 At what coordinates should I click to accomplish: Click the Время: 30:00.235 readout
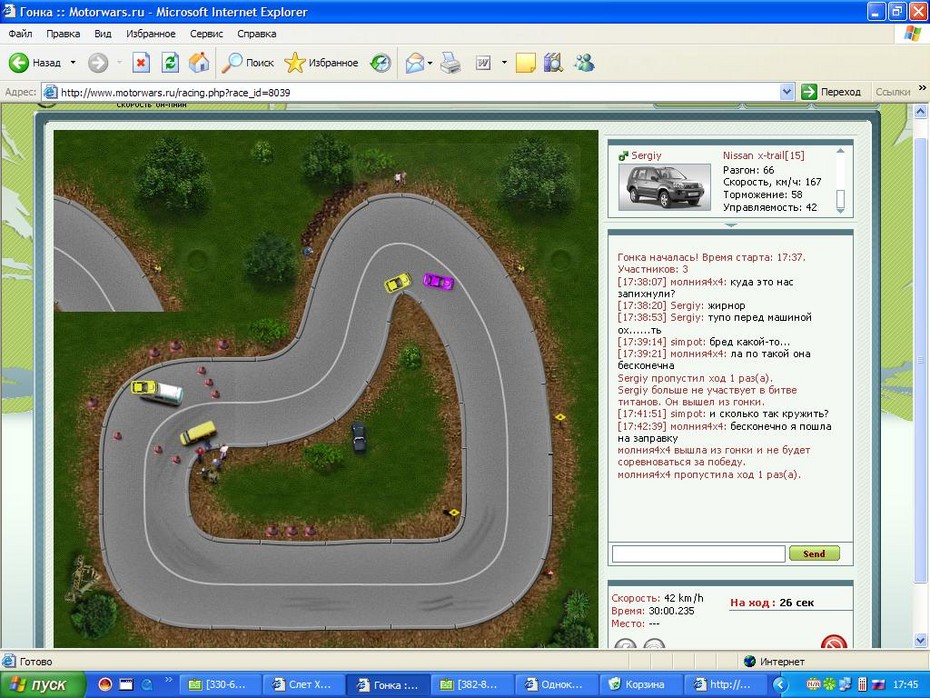coord(652,611)
